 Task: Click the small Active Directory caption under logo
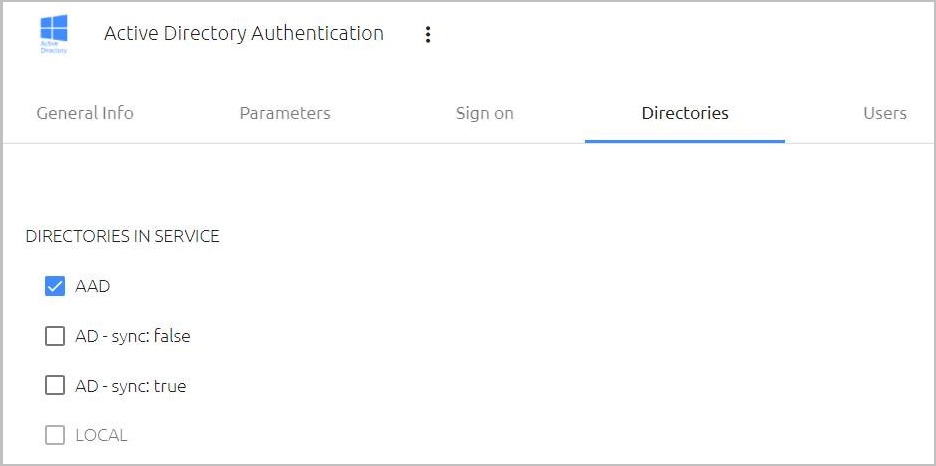[54, 47]
